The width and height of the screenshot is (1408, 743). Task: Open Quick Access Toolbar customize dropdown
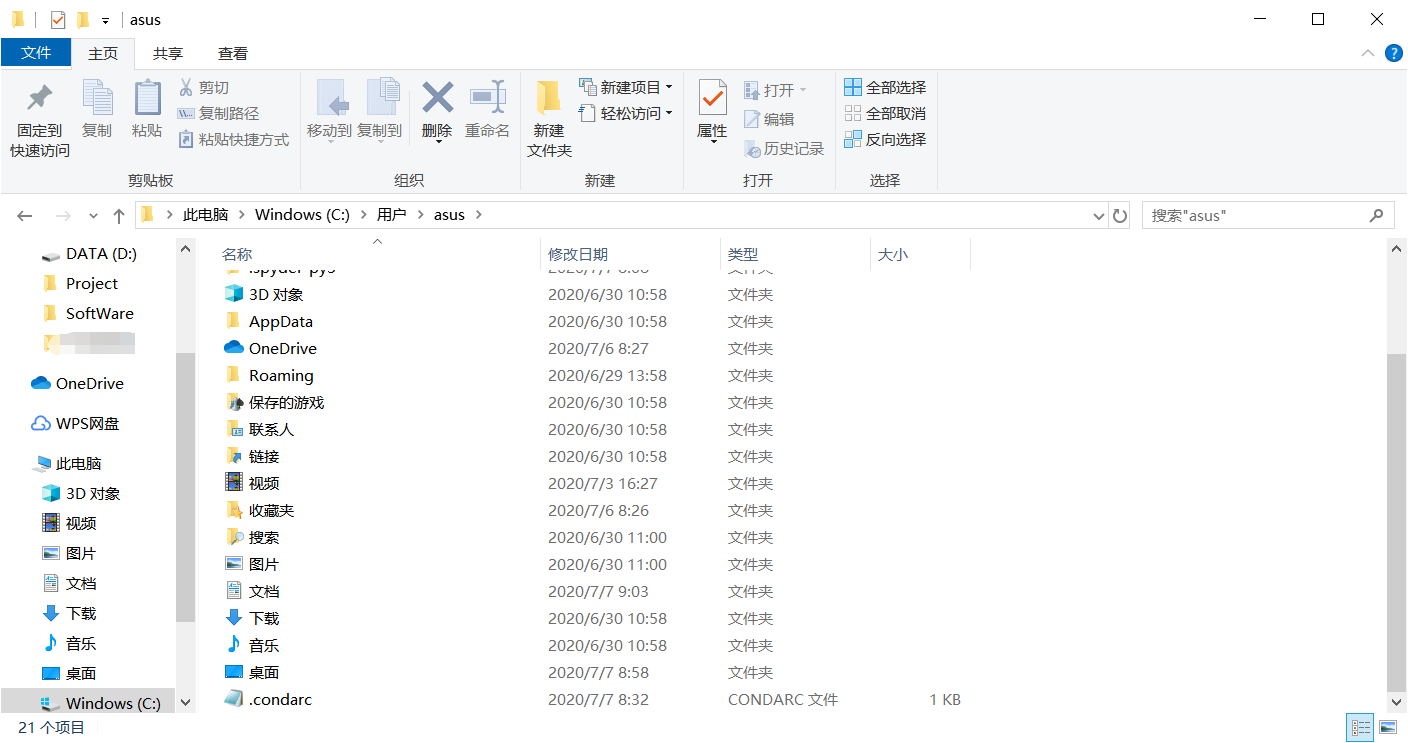pyautogui.click(x=105, y=21)
